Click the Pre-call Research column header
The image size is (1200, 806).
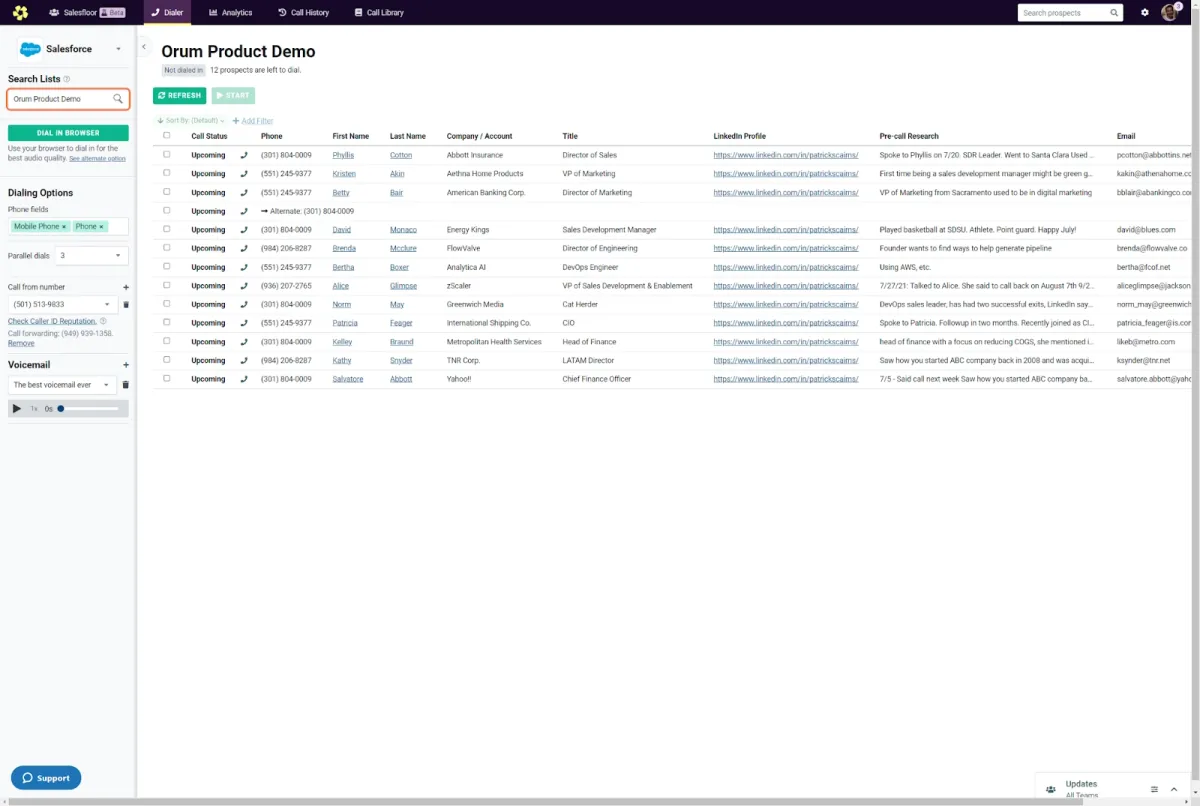point(909,136)
